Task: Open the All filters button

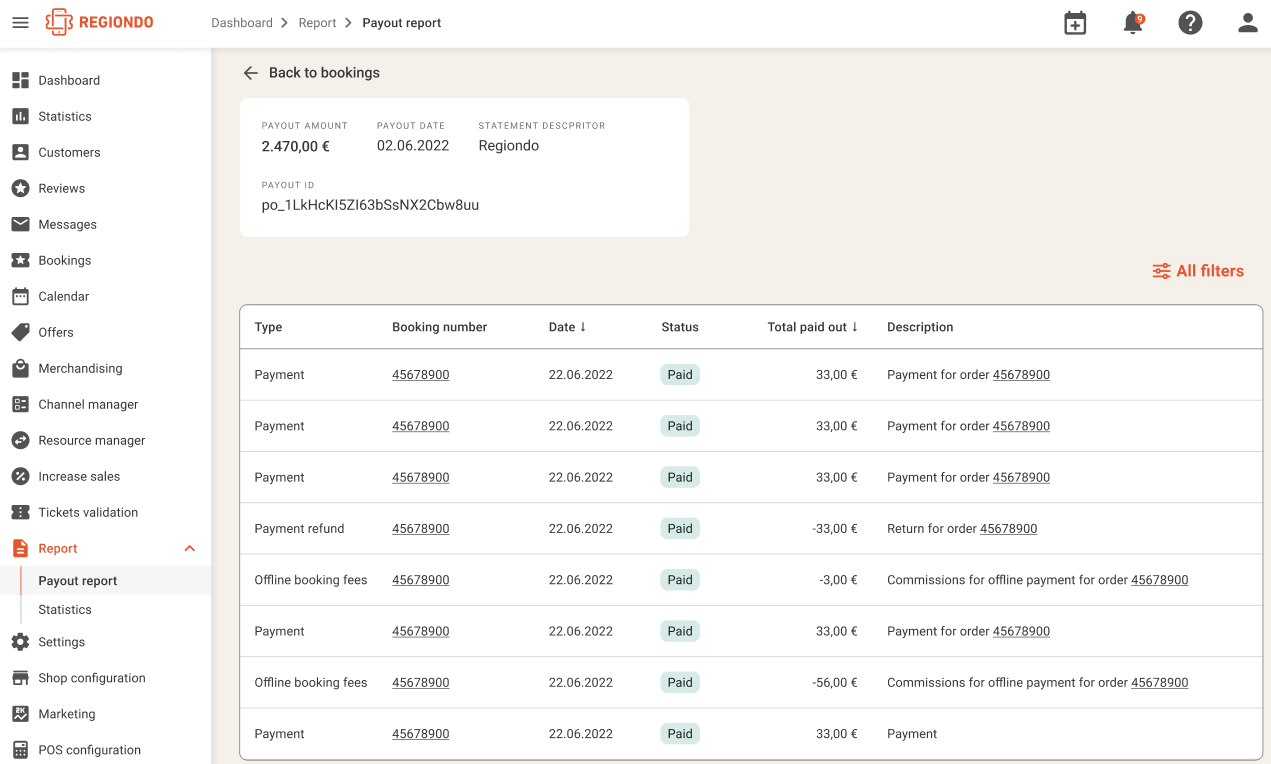Action: pyautogui.click(x=1198, y=271)
